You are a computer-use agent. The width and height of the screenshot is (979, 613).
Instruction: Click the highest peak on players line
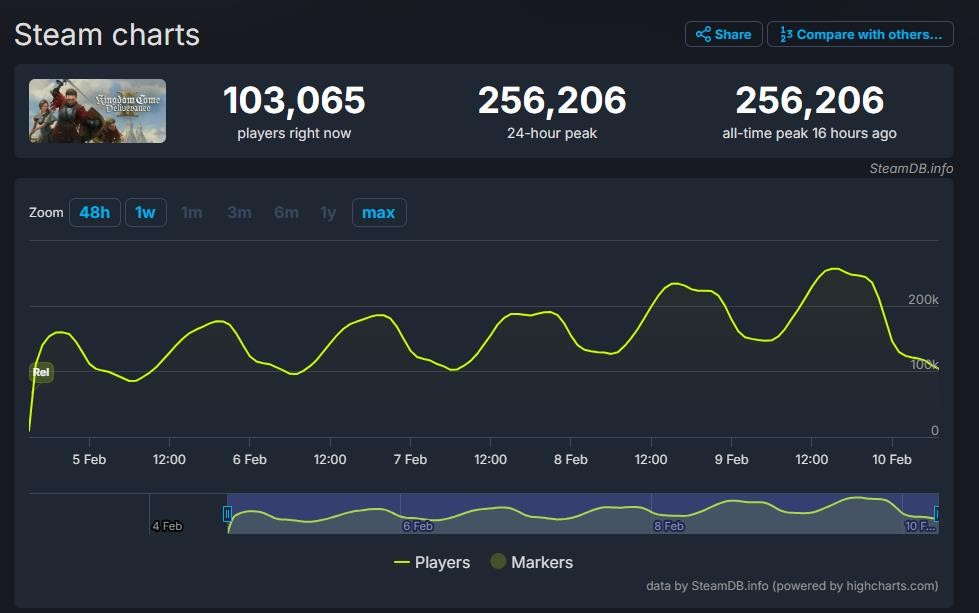(834, 268)
